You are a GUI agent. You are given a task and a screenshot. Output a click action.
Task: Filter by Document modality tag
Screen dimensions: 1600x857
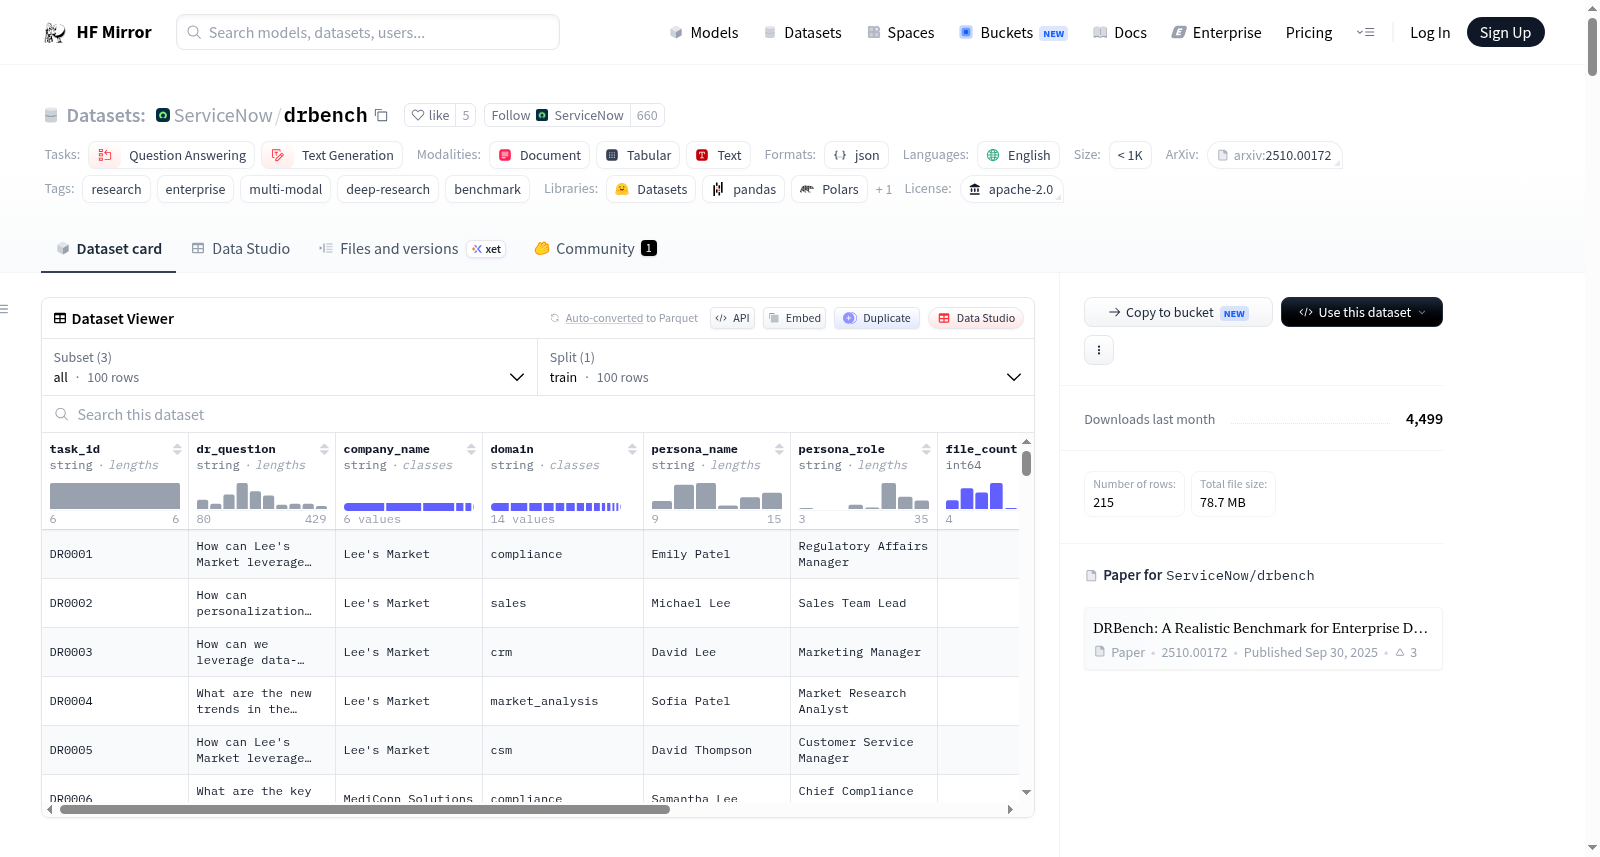click(539, 155)
